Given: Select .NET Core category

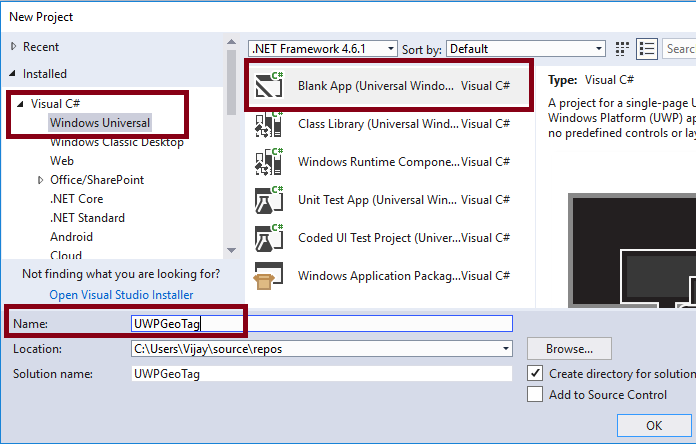Looking at the screenshot, I should point(76,199).
